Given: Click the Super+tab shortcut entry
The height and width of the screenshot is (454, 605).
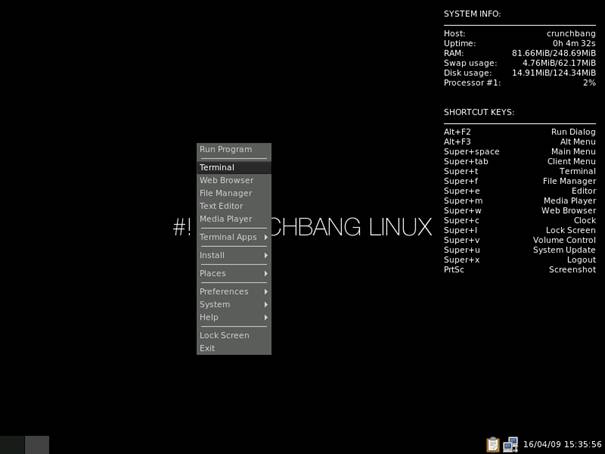Looking at the screenshot, I should click(466, 161).
